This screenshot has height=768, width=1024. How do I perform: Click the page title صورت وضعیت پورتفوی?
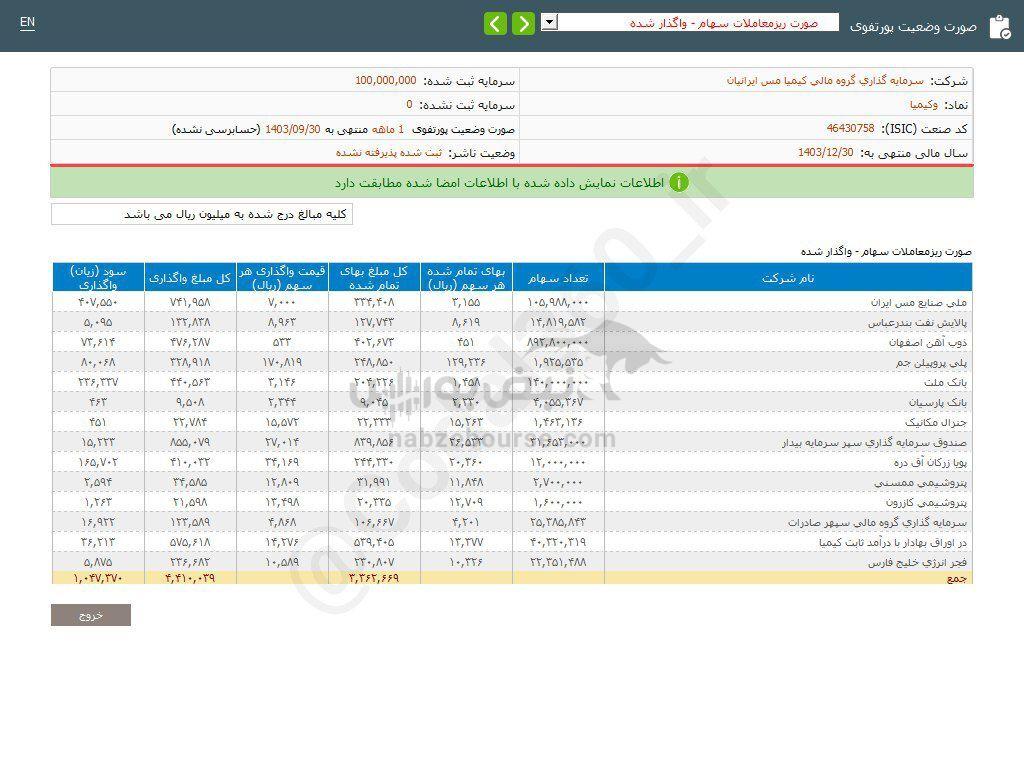913,27
